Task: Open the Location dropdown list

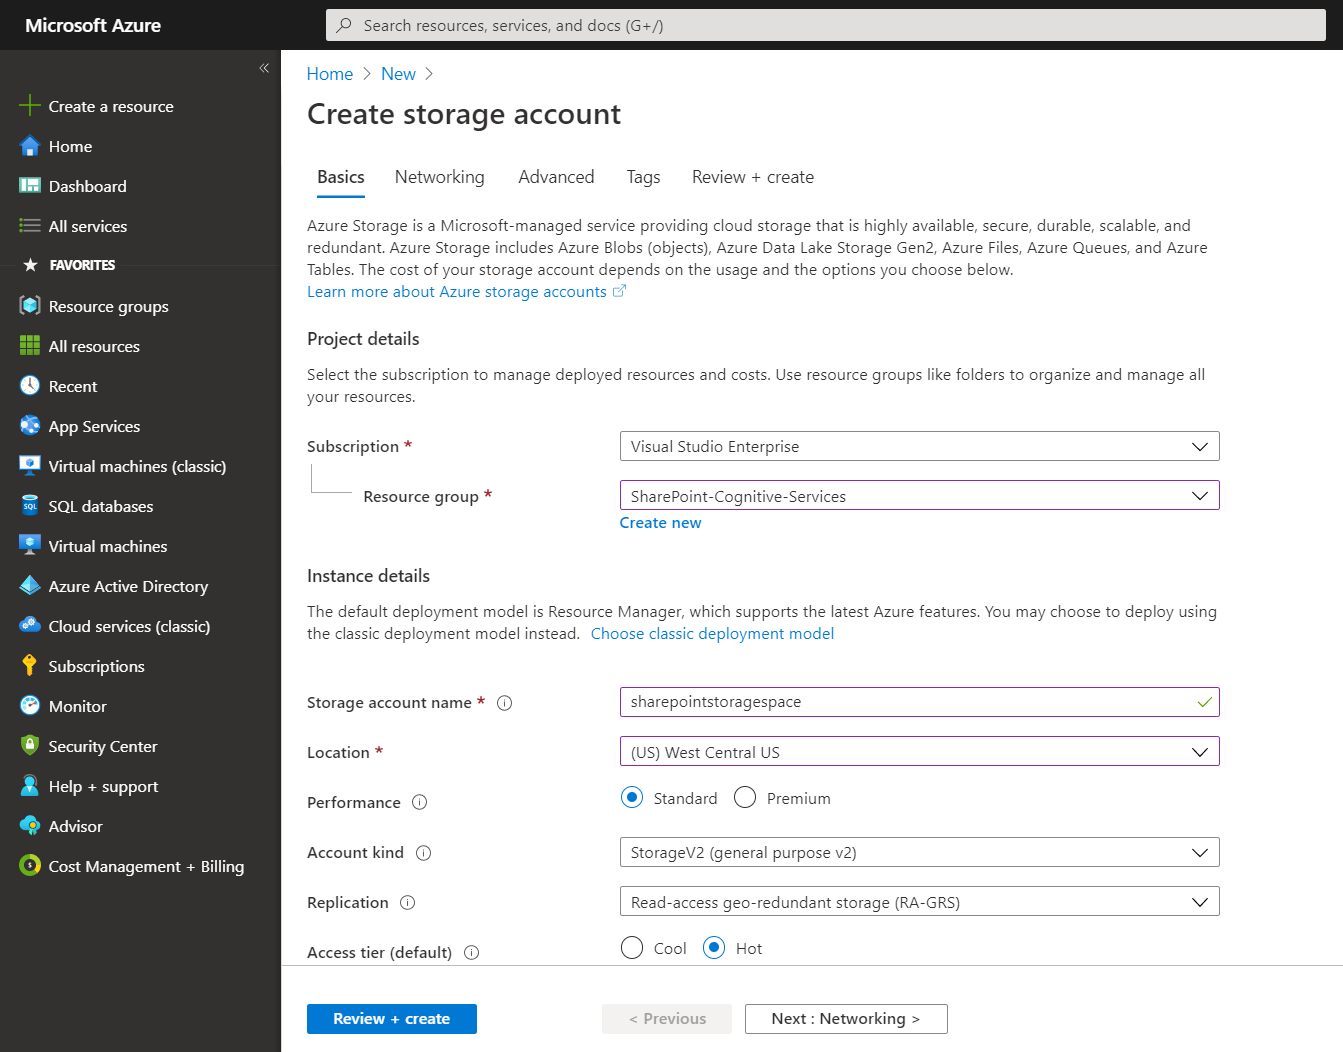Action: [919, 752]
